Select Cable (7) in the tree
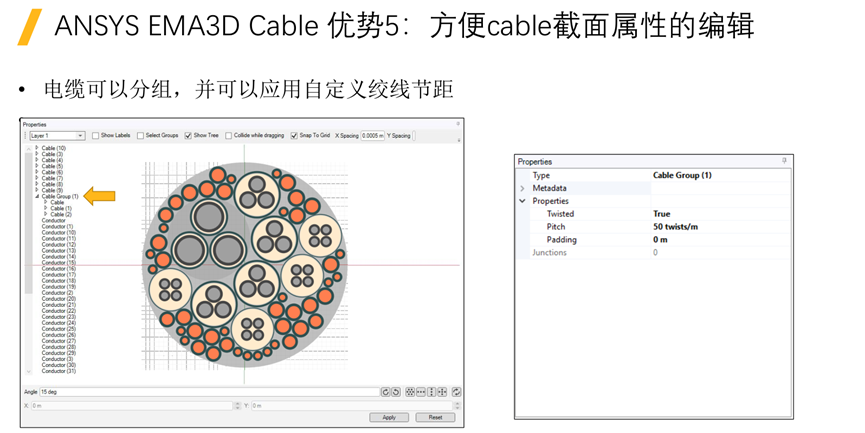 [52, 178]
